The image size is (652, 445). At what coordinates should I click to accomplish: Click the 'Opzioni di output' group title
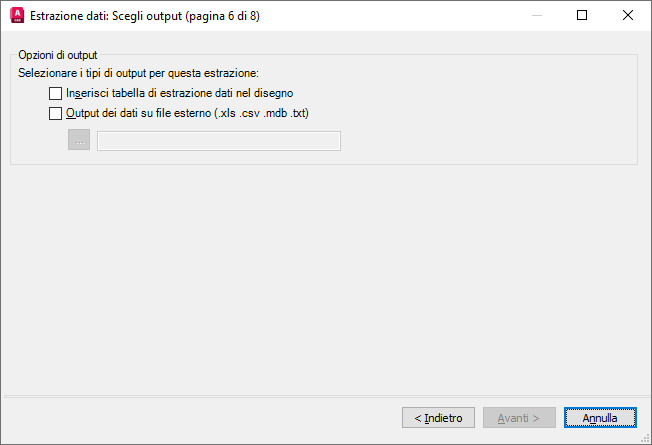pos(58,55)
